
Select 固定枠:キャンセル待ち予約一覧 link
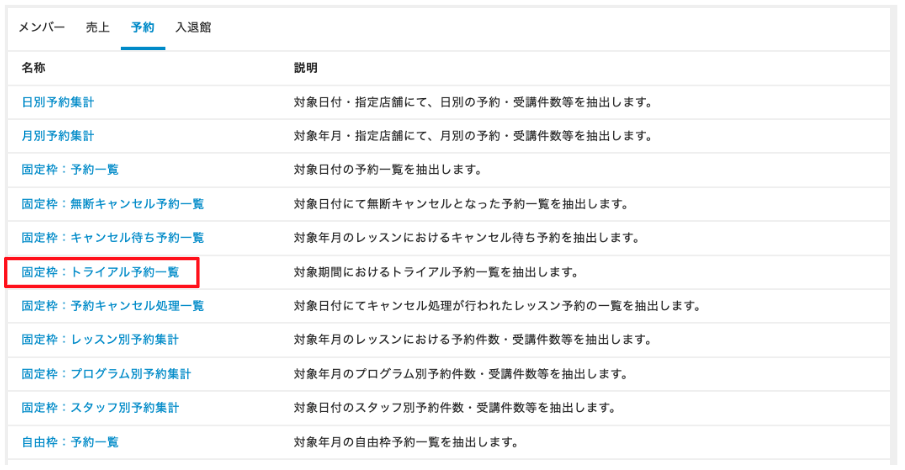tap(113, 238)
